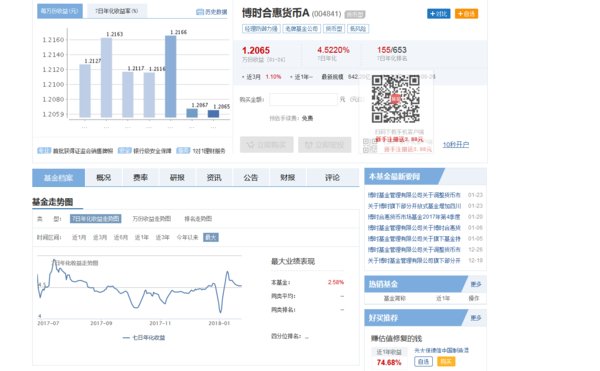Set time range to 近3月
This screenshot has height=371, width=600.
tap(100, 238)
